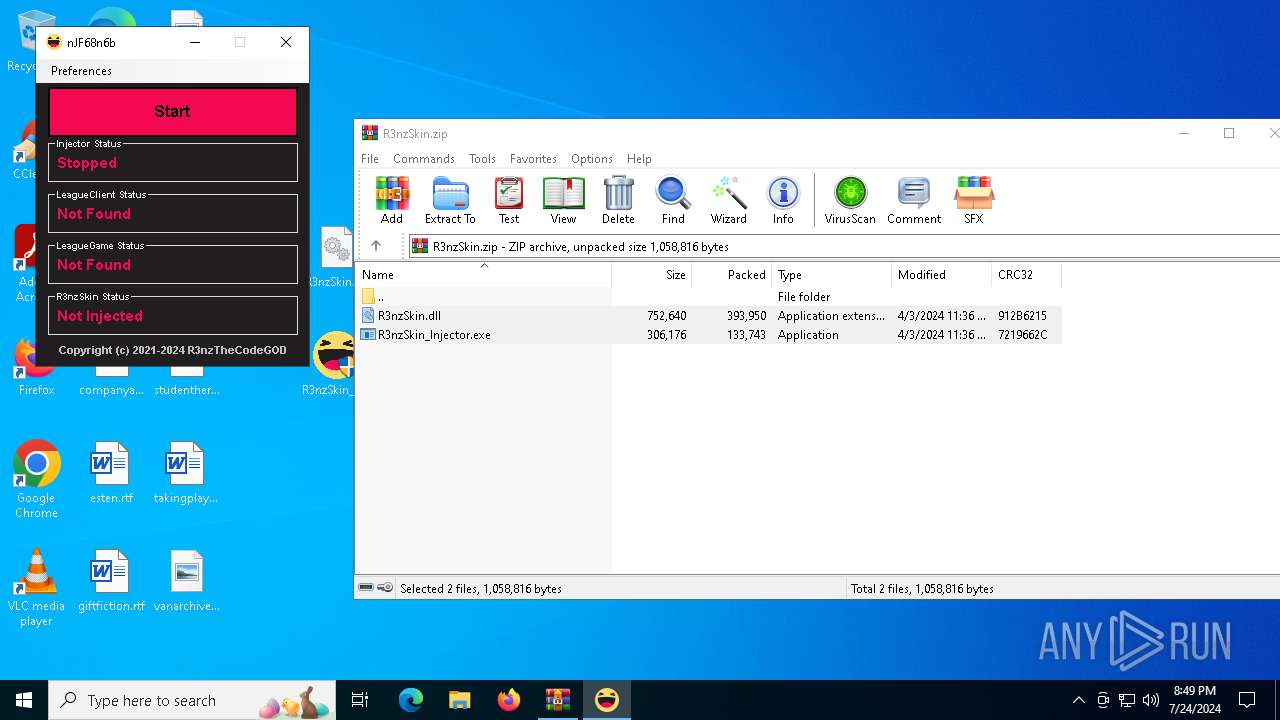Open Google Chrome desktop shortcut
The image size is (1280, 720).
pyautogui.click(x=36, y=480)
